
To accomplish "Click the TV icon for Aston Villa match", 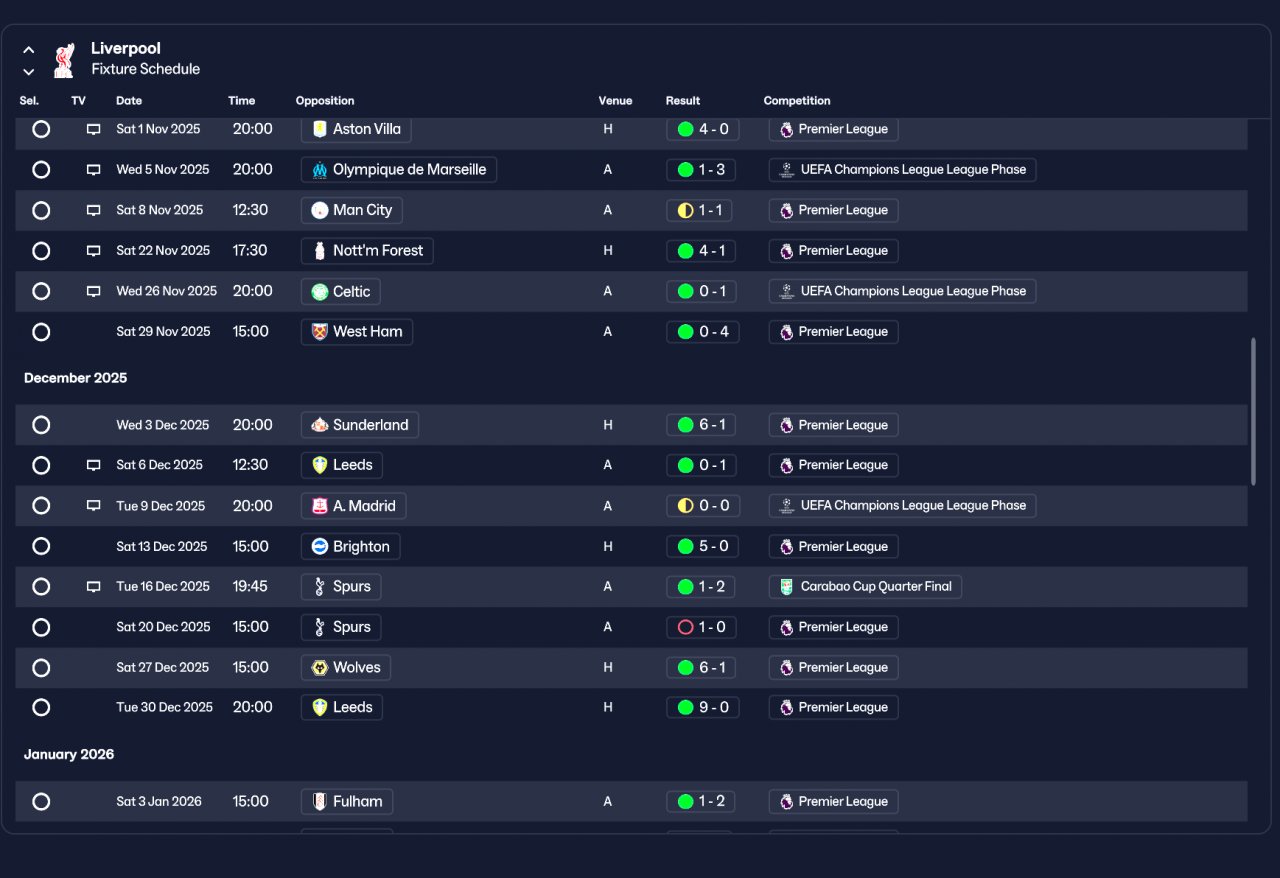I will [93, 129].
